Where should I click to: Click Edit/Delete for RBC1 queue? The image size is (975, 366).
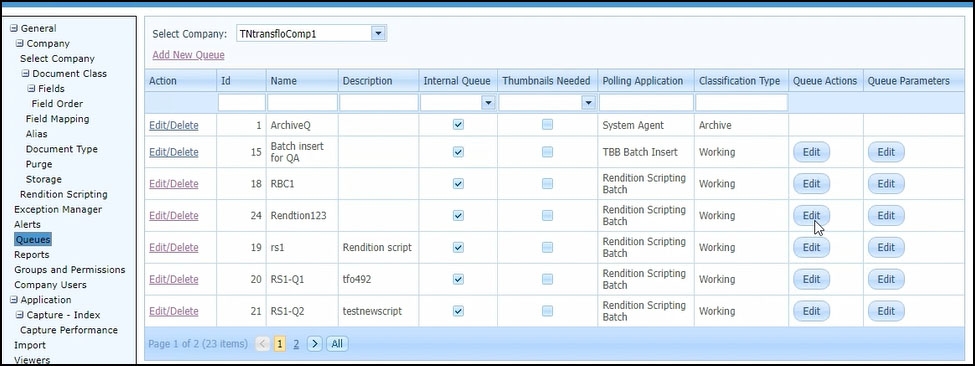tap(173, 184)
